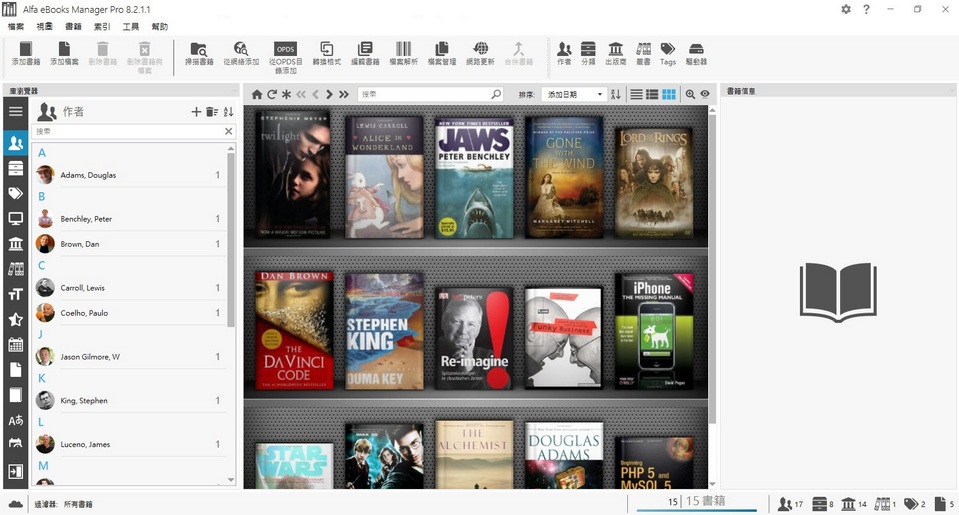Click the author list vertical scrollbar

[x=231, y=240]
